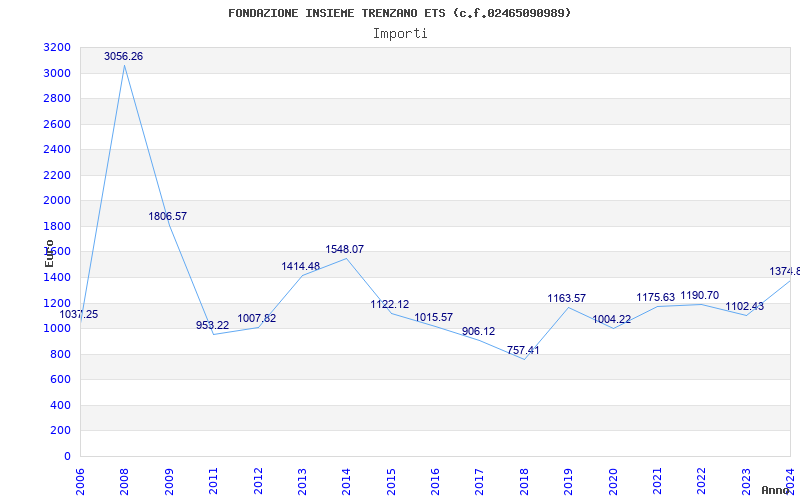
Task: Click the y-axis tick 2800
Action: point(57,98)
